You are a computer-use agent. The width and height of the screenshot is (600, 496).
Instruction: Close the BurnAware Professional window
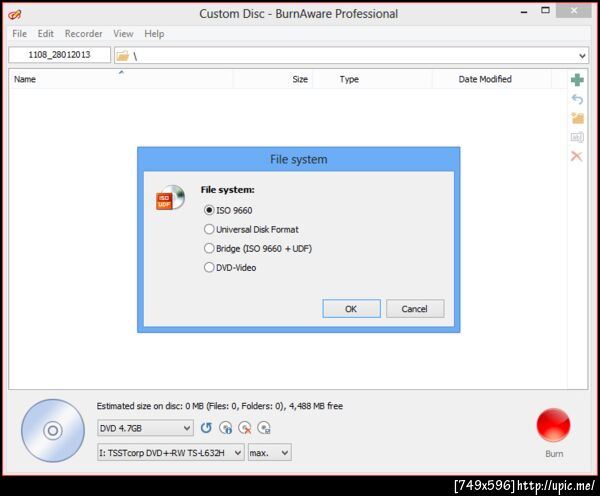pyautogui.click(x=574, y=11)
